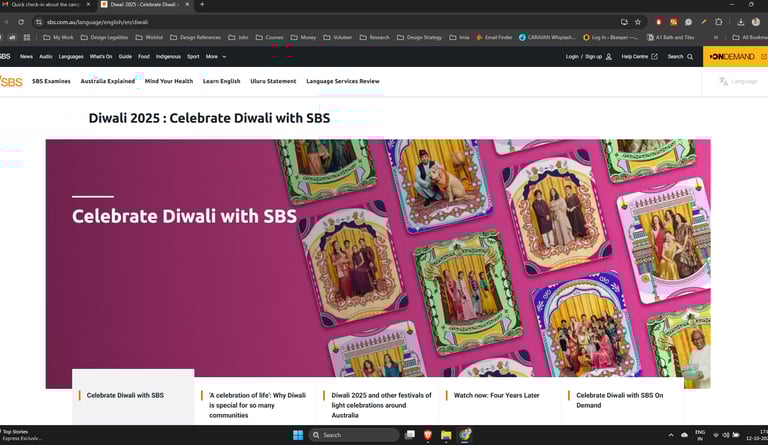The width and height of the screenshot is (768, 445).
Task: Select 'A celebration of life' carousel tab
Action: point(256,401)
